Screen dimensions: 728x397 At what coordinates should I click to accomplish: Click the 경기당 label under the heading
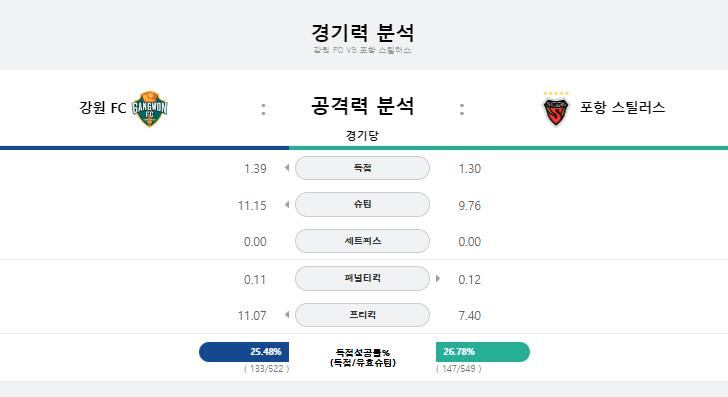362,136
